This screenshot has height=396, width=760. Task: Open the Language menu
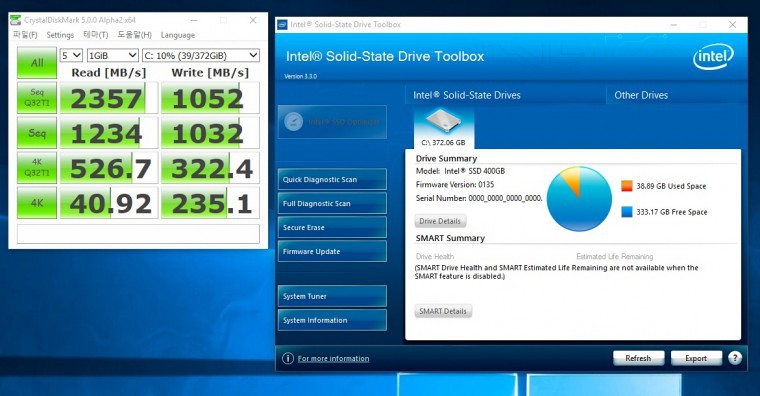coord(178,35)
